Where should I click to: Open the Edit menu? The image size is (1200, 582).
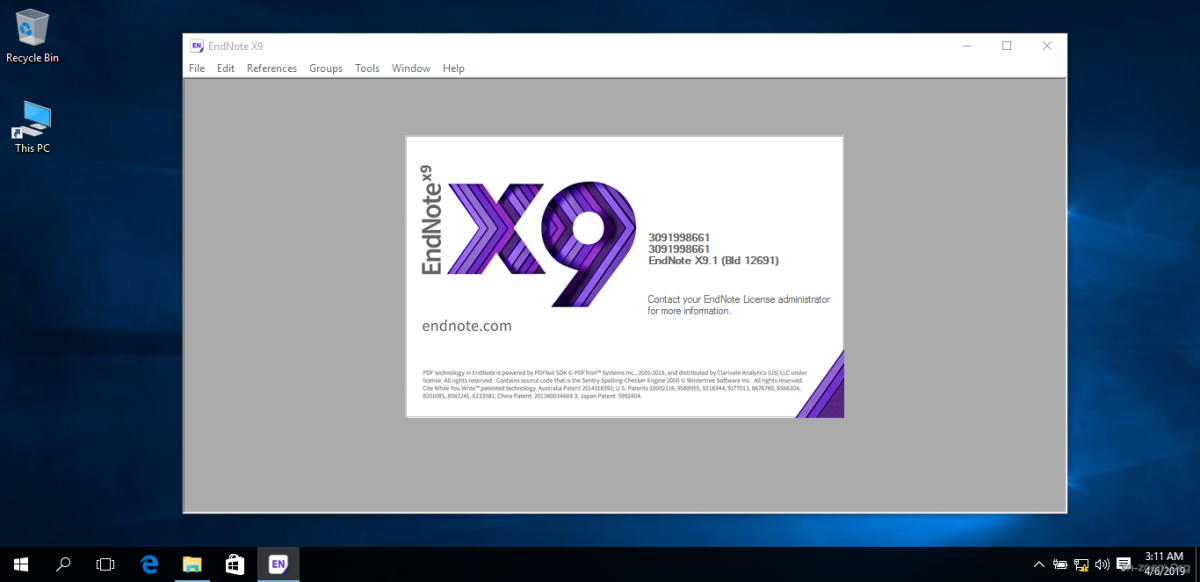[226, 68]
